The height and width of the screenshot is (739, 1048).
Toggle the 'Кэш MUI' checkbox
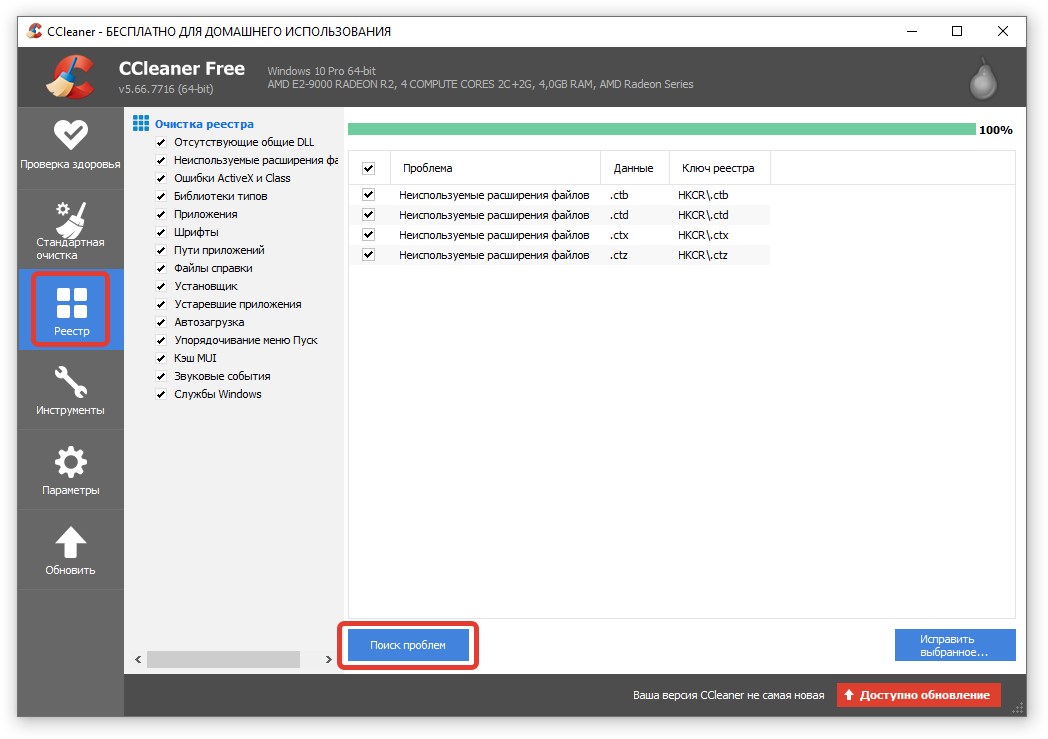161,358
